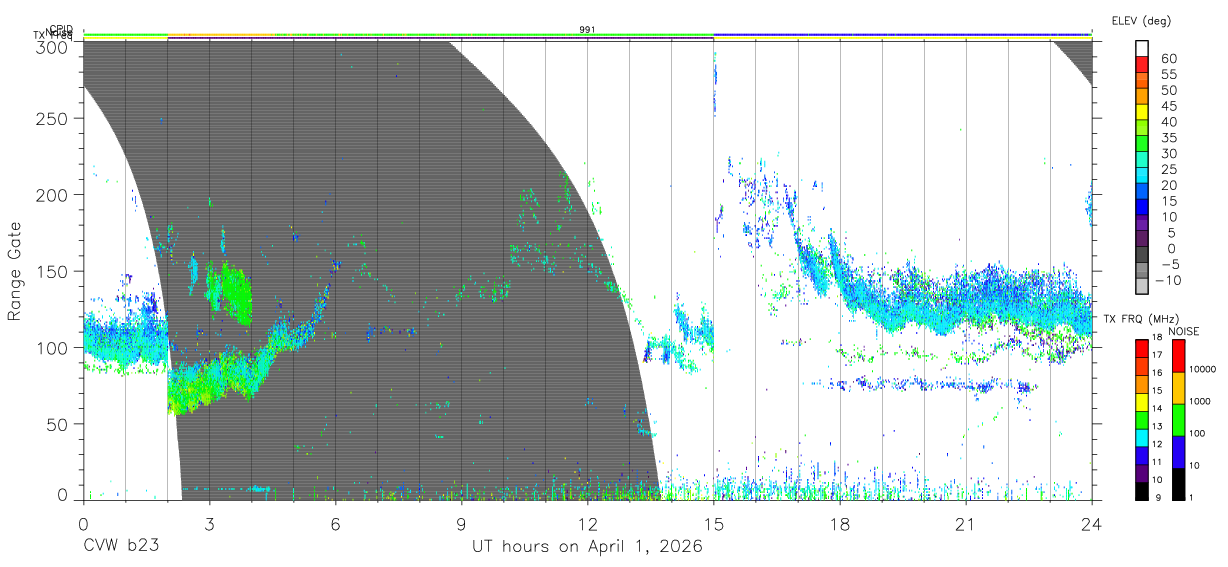Click the red top segment of NOISE colorbar

(1178, 356)
